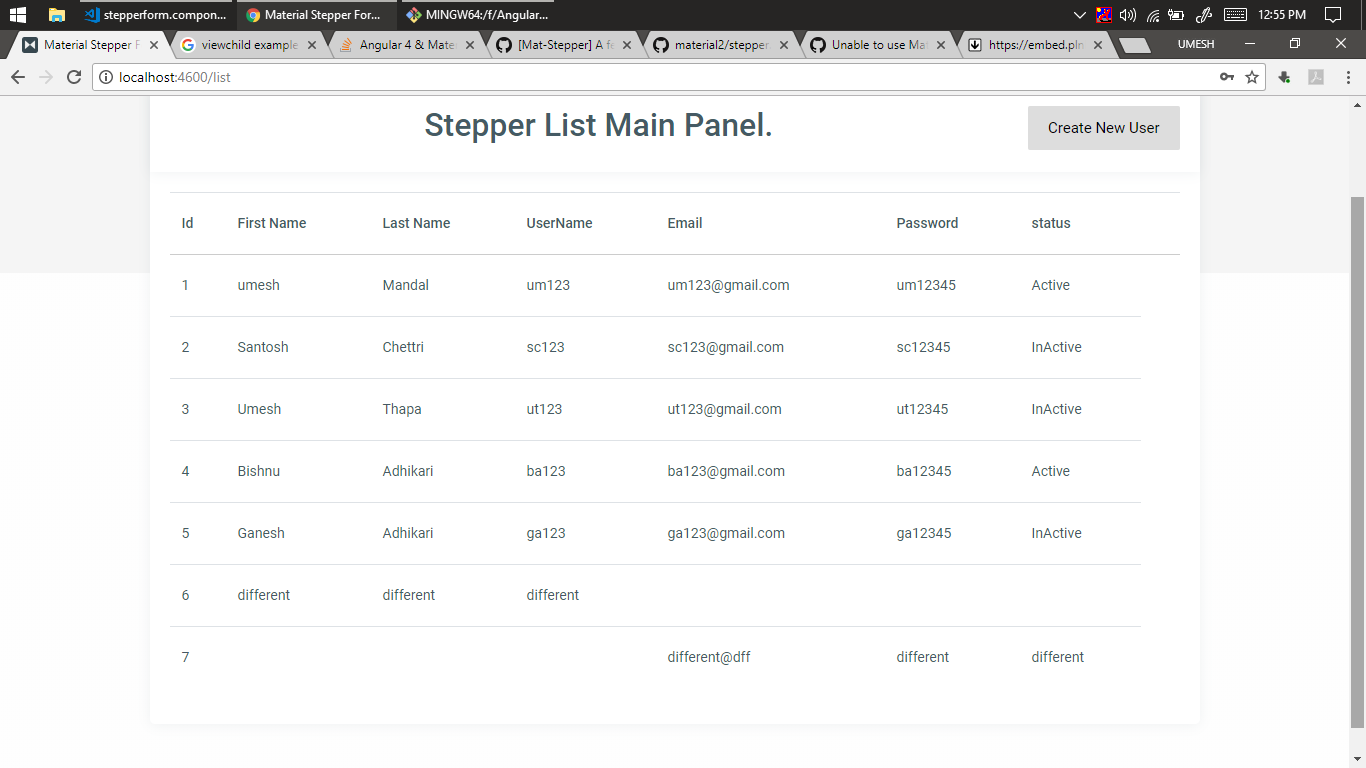Open the volume control in system tray

tap(1128, 15)
